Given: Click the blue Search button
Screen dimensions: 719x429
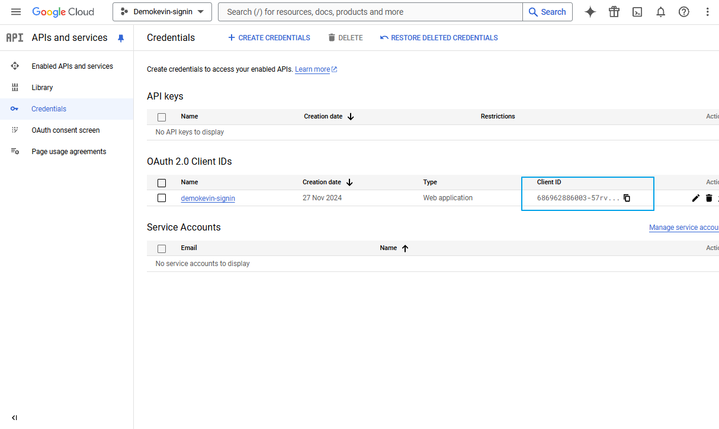Looking at the screenshot, I should (x=548, y=12).
